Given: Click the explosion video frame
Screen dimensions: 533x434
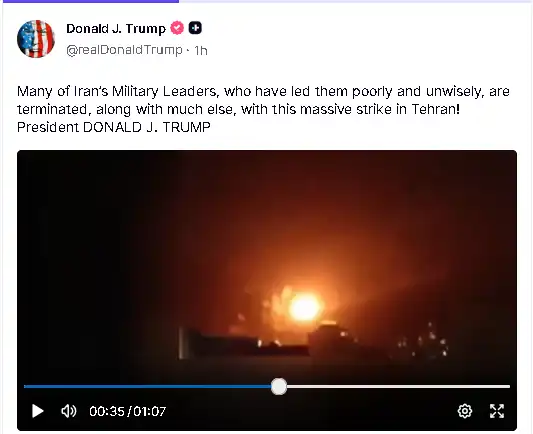Looking at the screenshot, I should click(x=267, y=265).
